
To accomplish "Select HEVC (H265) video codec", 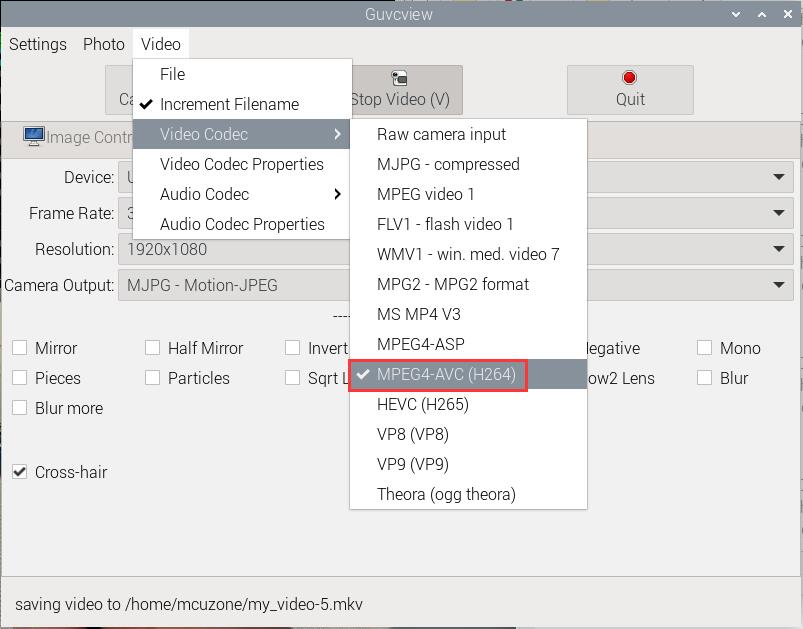I will 422,404.
